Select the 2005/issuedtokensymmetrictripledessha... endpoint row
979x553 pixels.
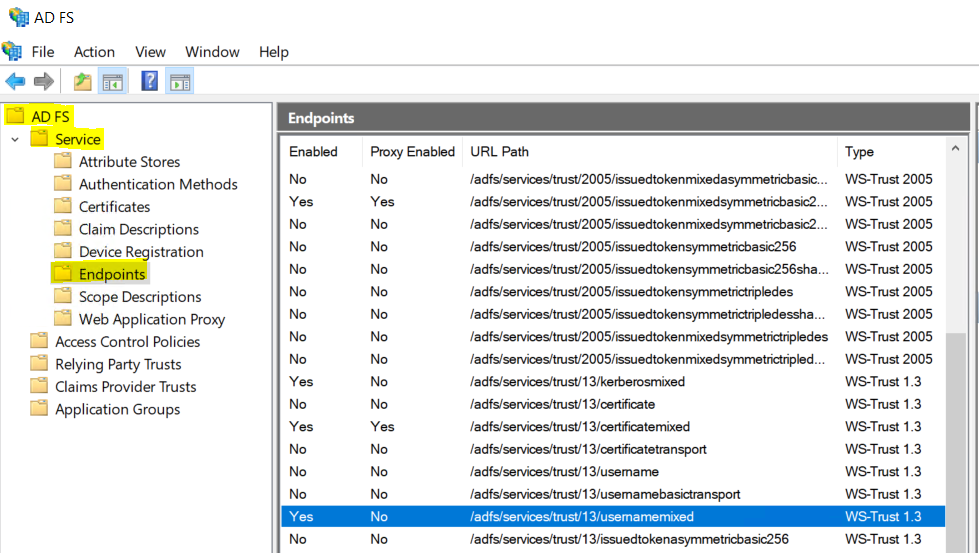[x=612, y=314]
